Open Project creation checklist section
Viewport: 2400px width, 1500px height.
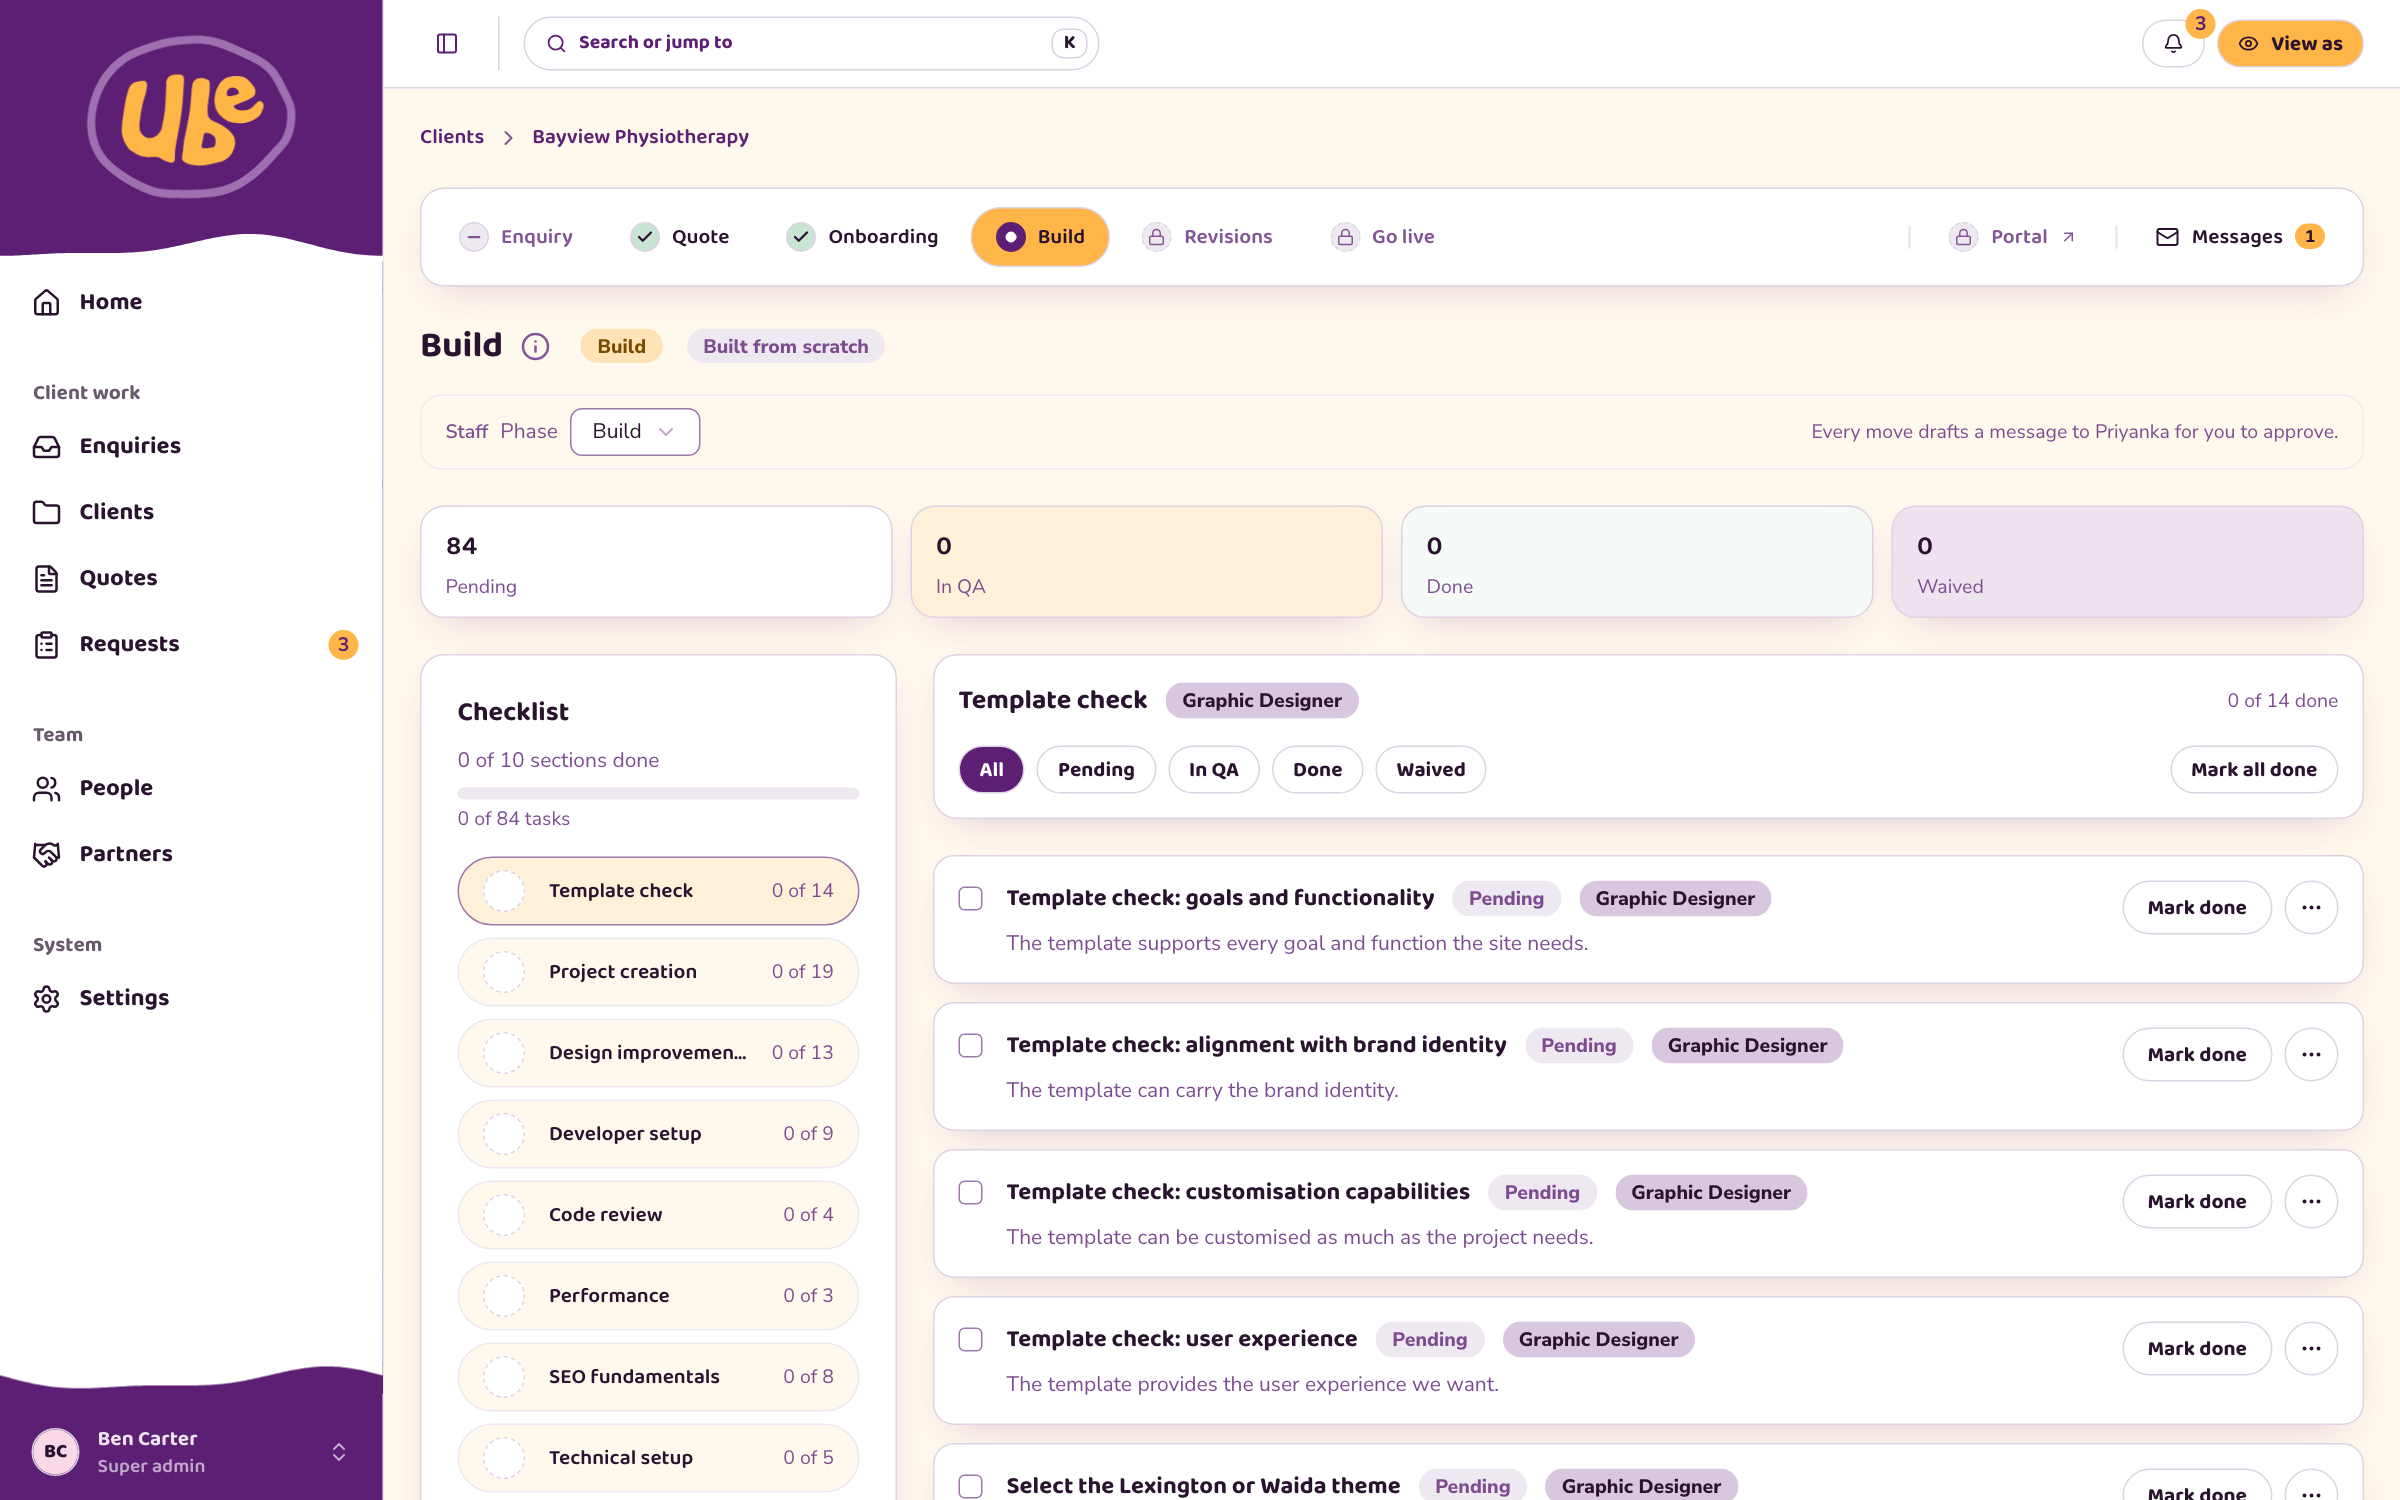click(658, 972)
